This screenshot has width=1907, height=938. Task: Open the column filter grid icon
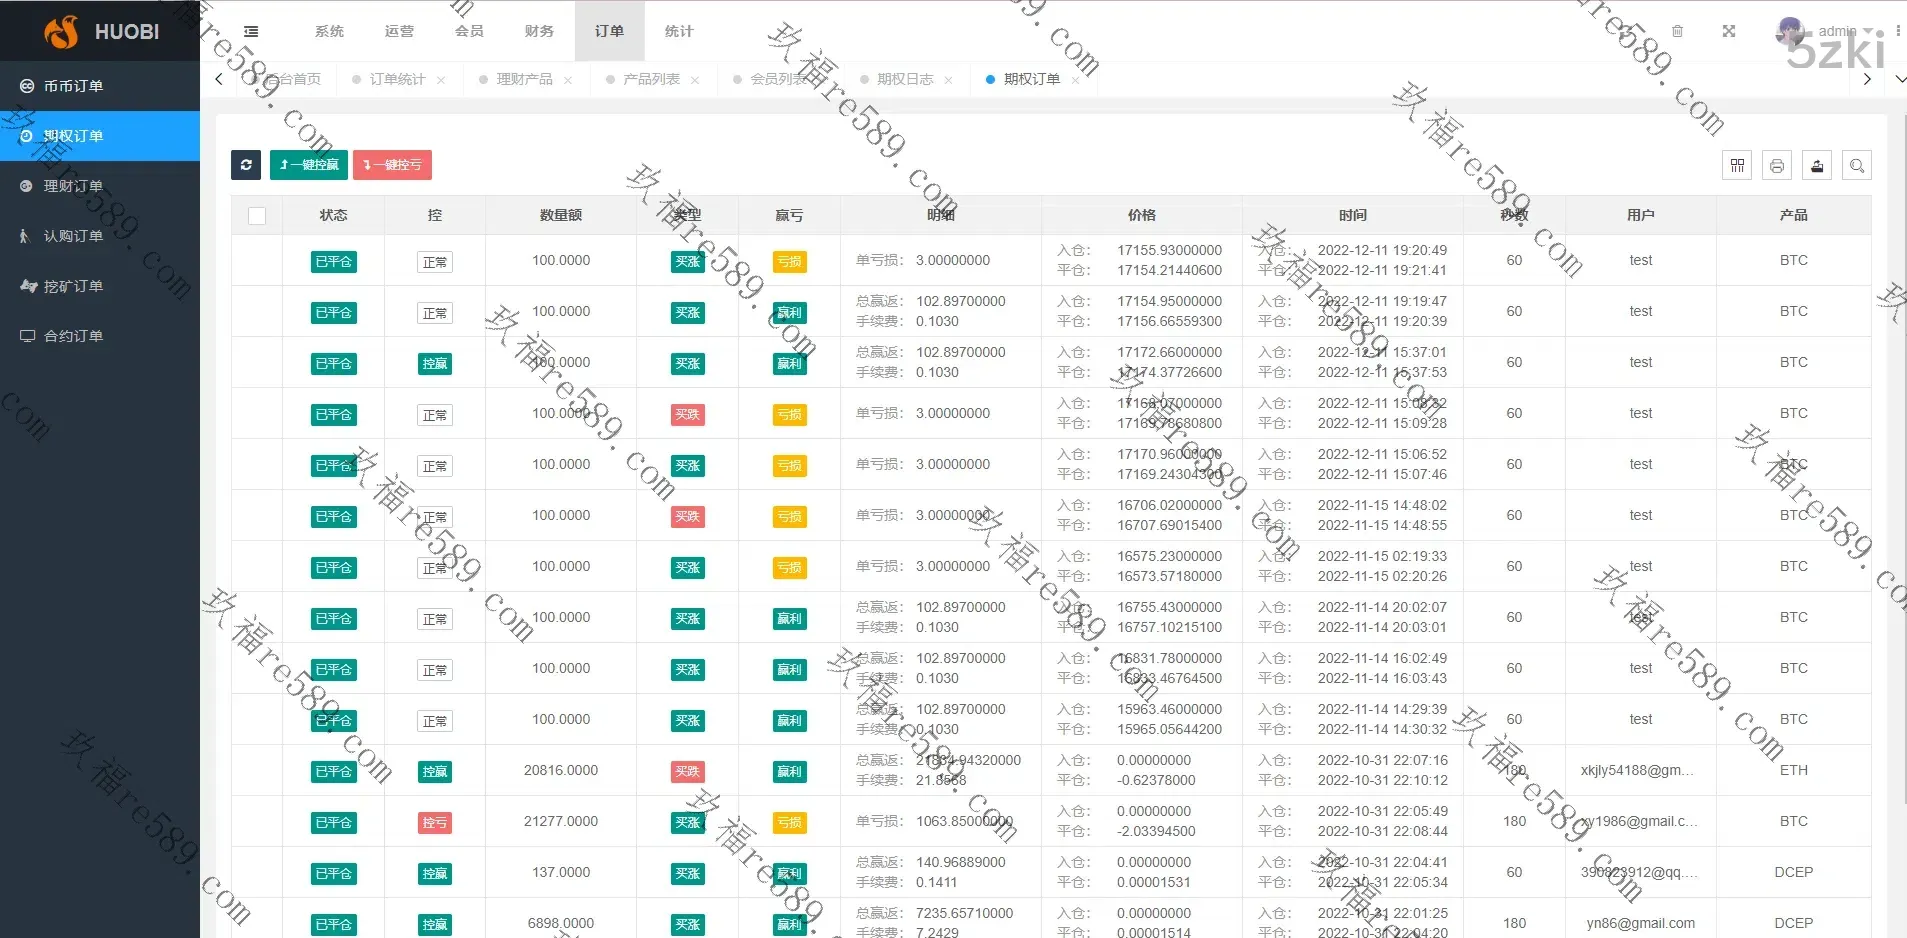click(x=1737, y=166)
